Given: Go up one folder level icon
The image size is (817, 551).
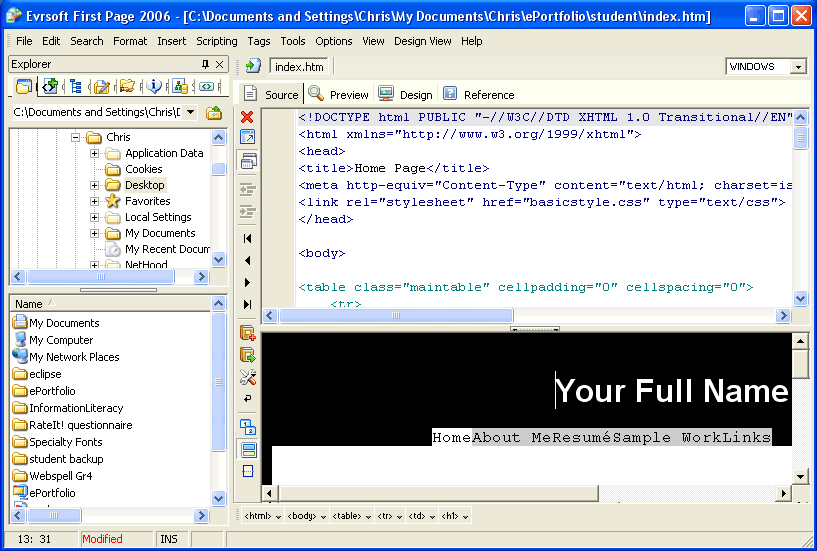Looking at the screenshot, I should coord(214,113).
